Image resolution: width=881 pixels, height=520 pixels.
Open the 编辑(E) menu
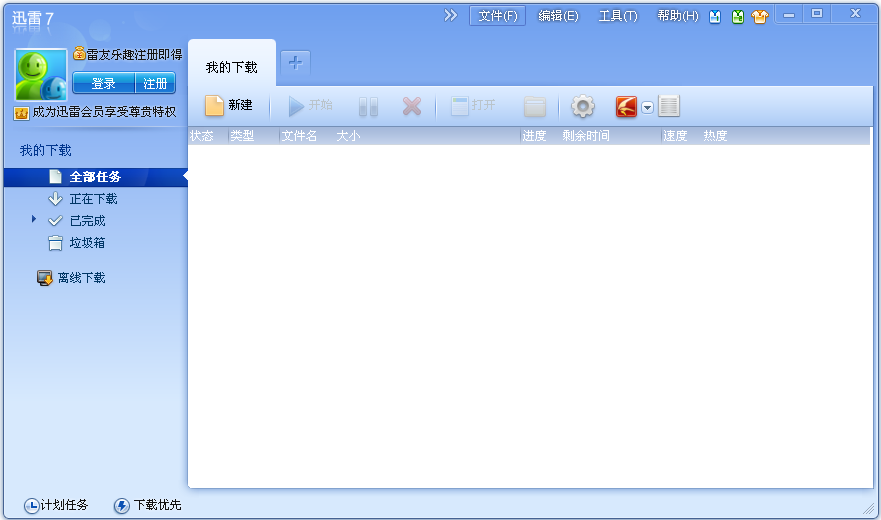(x=558, y=16)
